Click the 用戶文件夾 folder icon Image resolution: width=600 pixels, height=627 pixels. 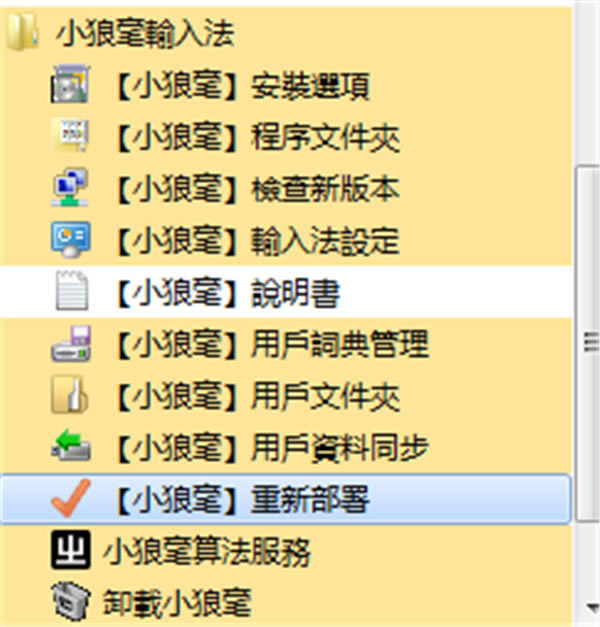point(70,394)
